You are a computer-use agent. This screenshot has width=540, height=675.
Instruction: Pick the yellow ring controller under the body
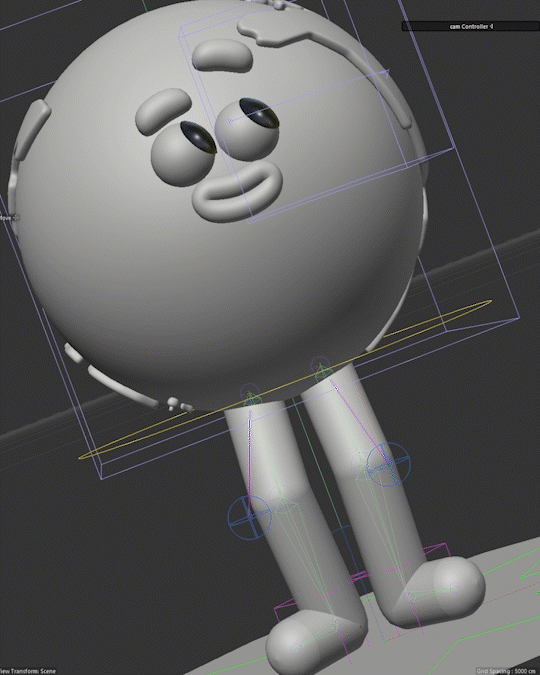(285, 380)
